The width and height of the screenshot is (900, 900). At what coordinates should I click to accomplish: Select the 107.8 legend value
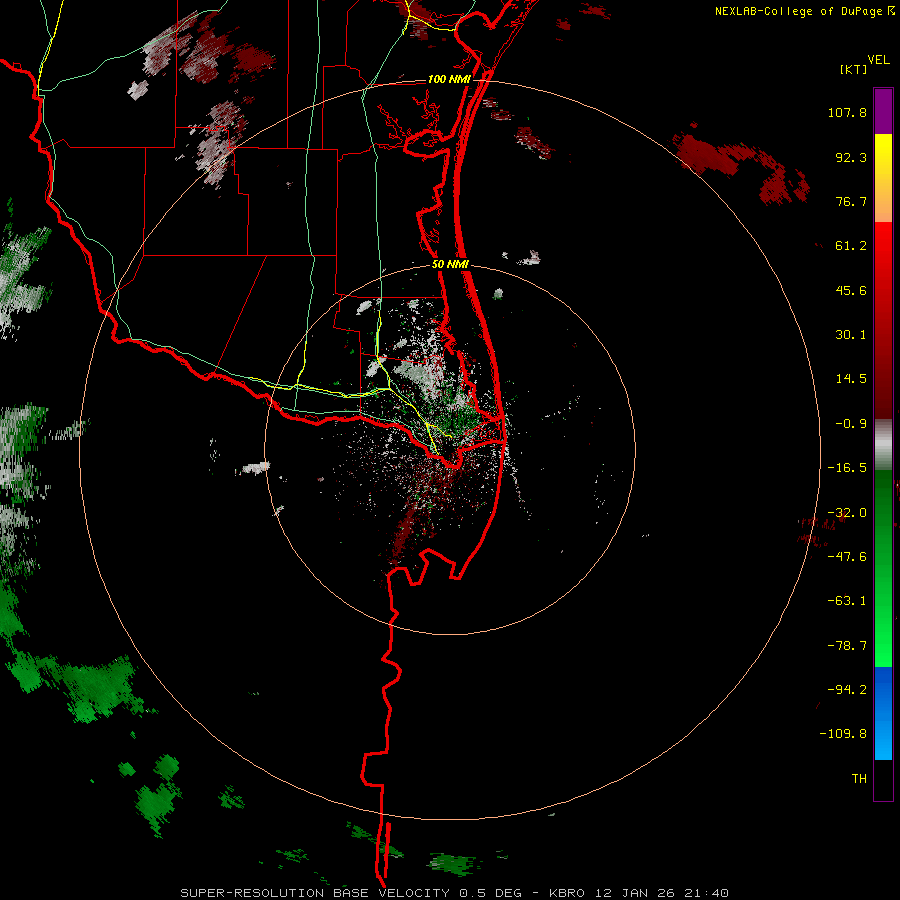point(847,112)
